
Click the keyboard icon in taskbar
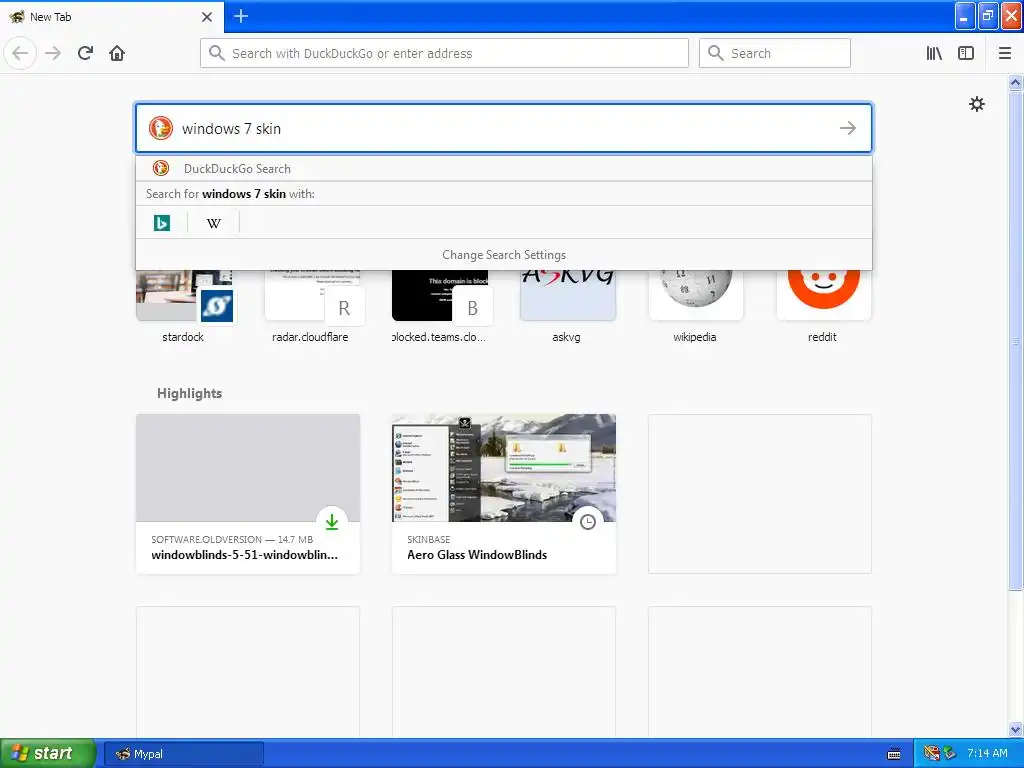[x=894, y=754]
